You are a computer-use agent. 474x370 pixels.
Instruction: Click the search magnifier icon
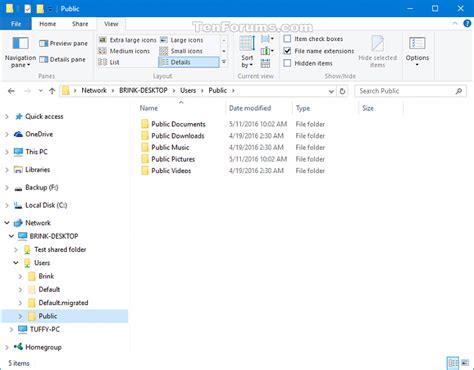pyautogui.click(x=459, y=91)
